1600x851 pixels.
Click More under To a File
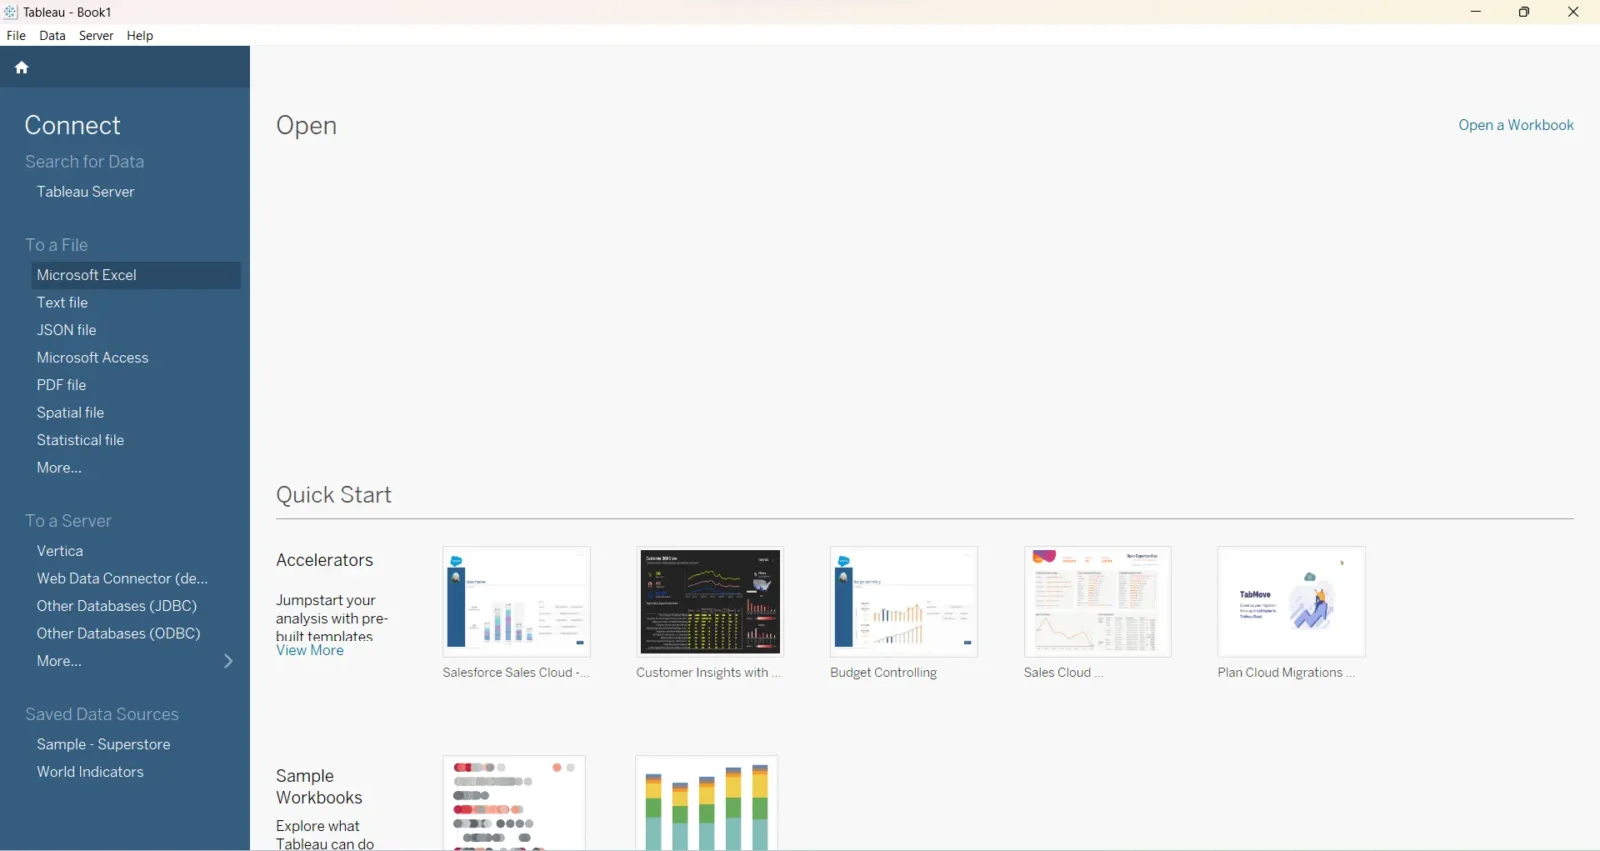pyautogui.click(x=60, y=467)
